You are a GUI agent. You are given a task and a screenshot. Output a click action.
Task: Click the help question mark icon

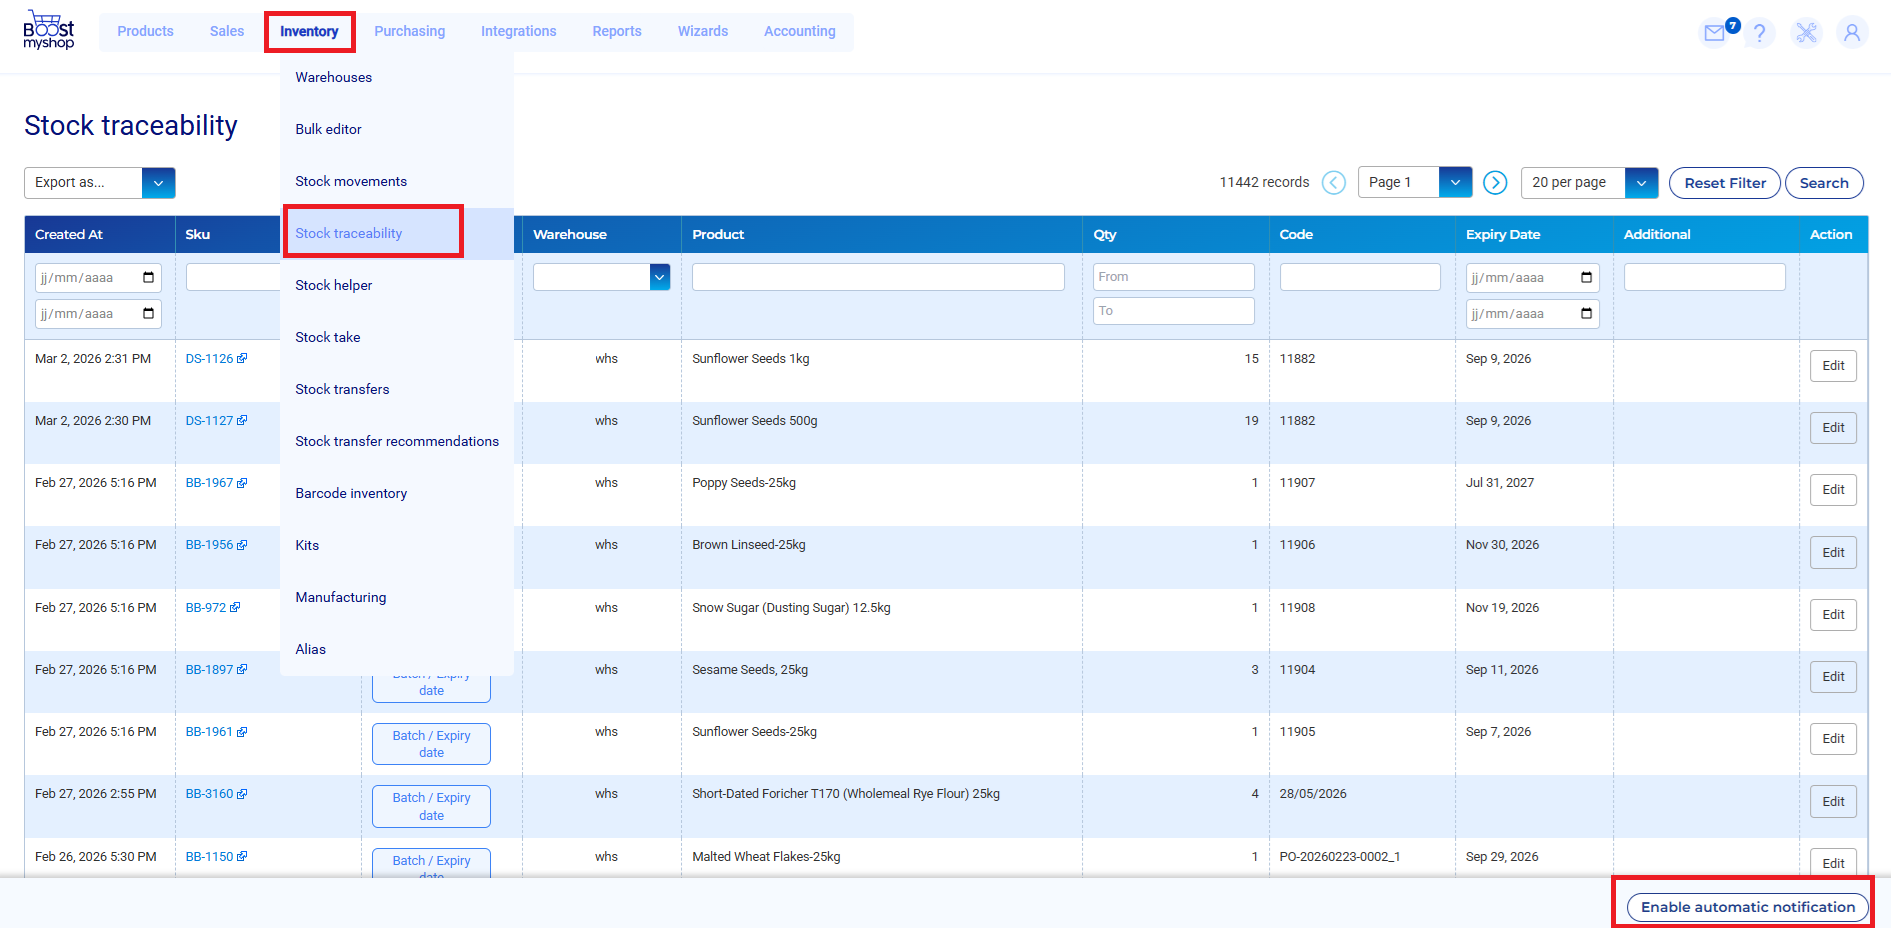[x=1760, y=33]
